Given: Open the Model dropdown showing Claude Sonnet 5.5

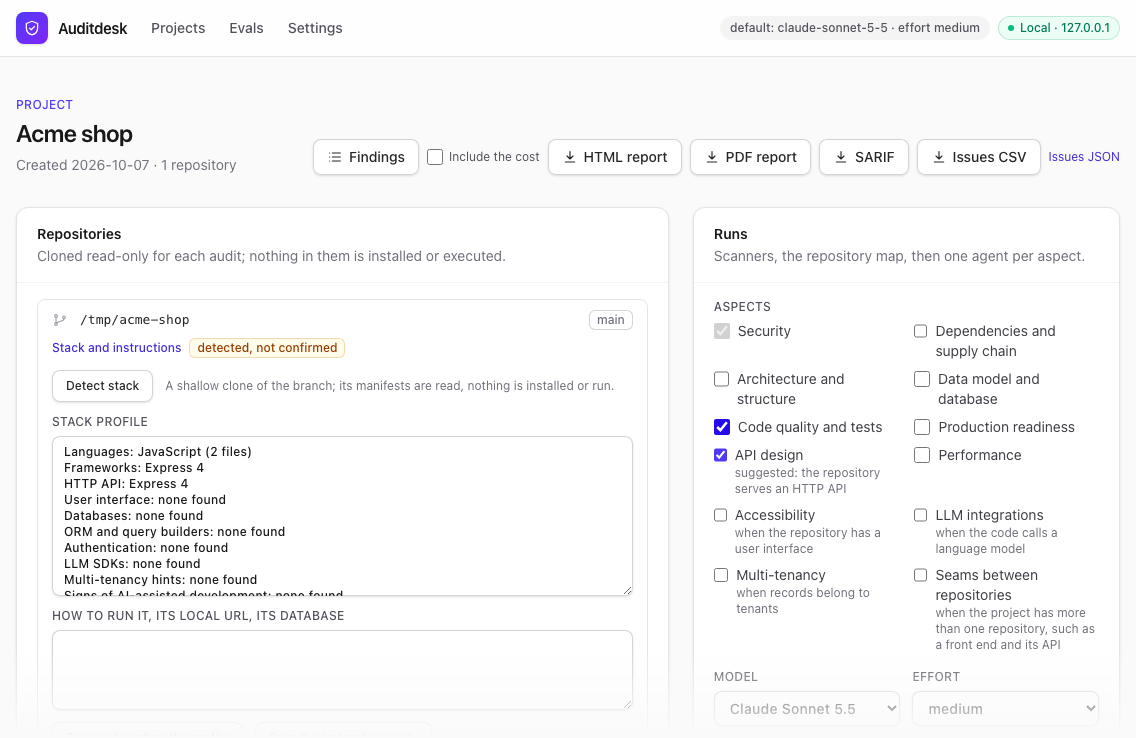Looking at the screenshot, I should point(807,709).
